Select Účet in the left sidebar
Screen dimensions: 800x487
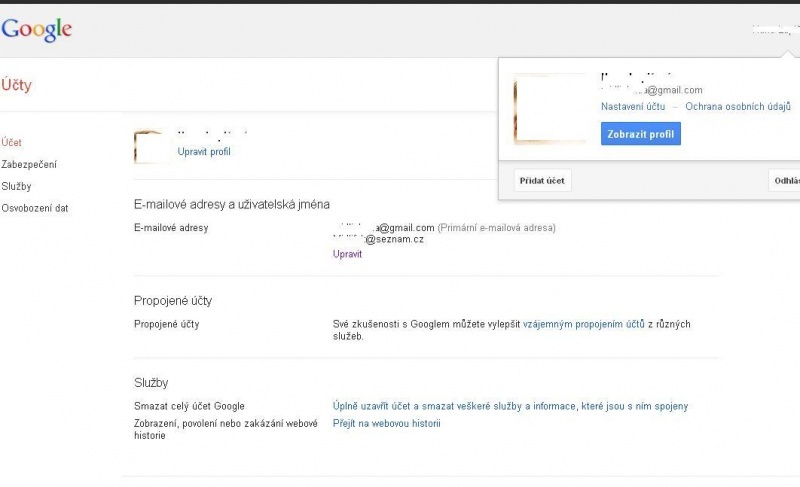pyautogui.click(x=12, y=142)
